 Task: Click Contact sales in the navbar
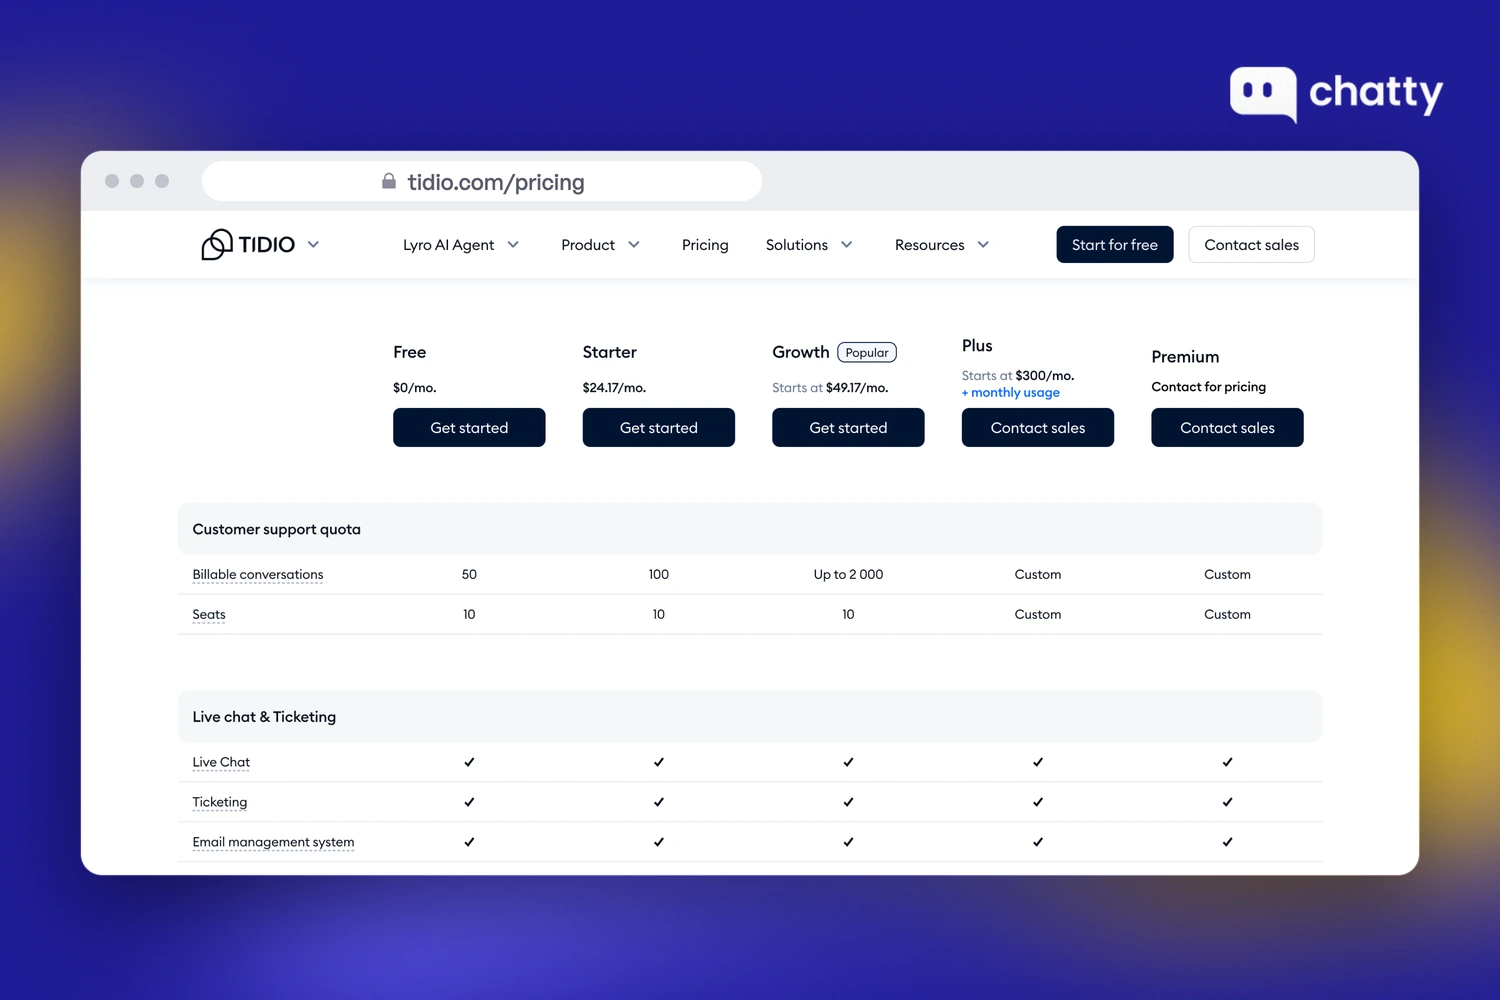[1251, 245]
